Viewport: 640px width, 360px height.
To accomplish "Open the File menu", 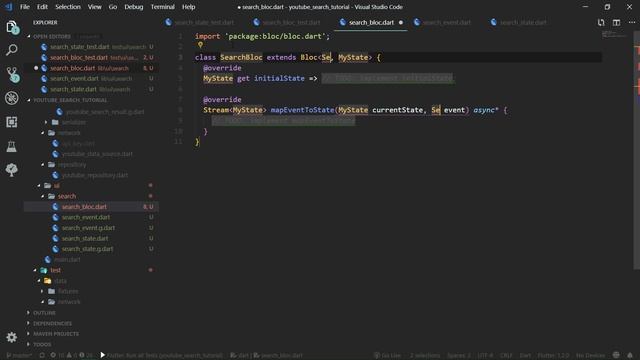I will (25, 7).
